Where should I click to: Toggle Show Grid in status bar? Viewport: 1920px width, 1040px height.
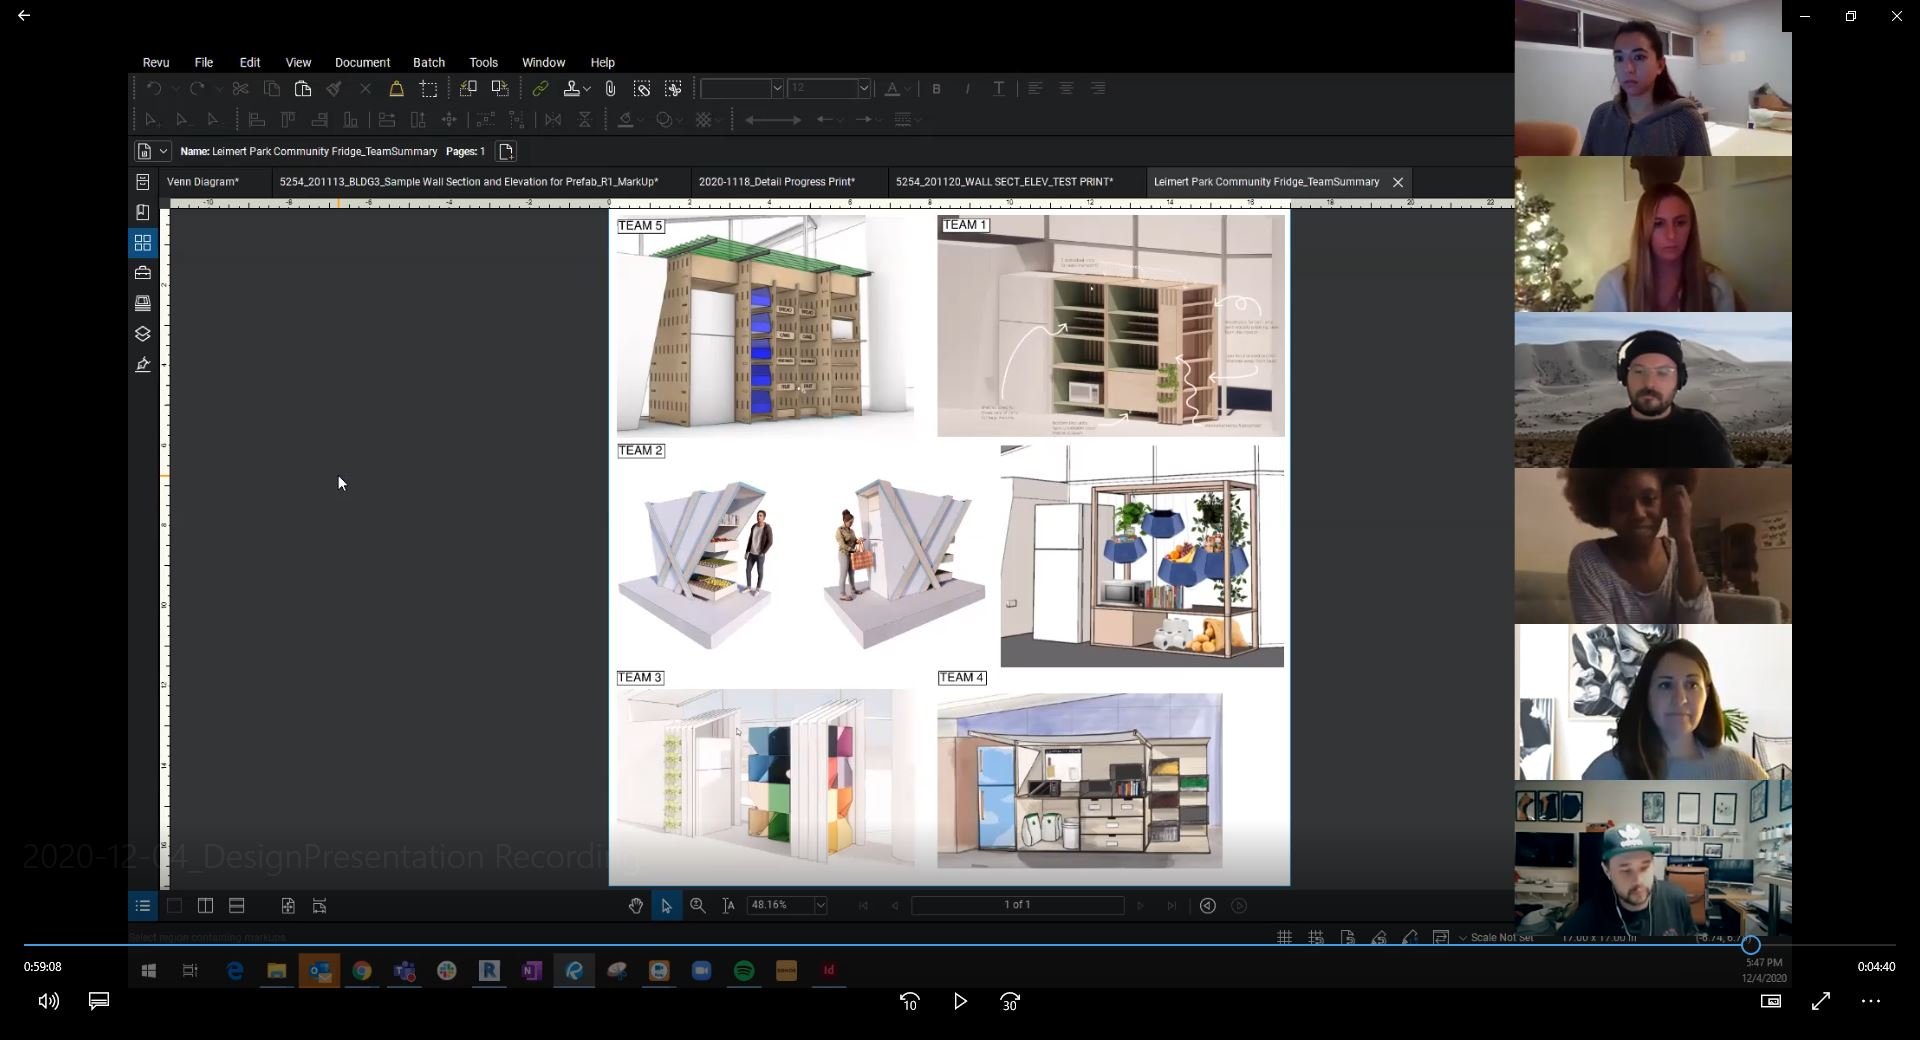click(x=1285, y=937)
